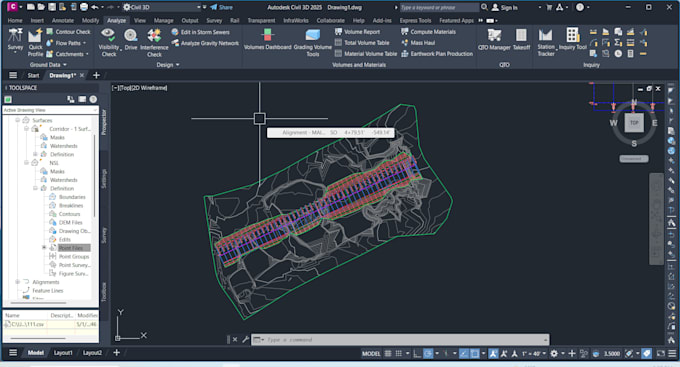Insert a Total Volume Table

tap(362, 43)
